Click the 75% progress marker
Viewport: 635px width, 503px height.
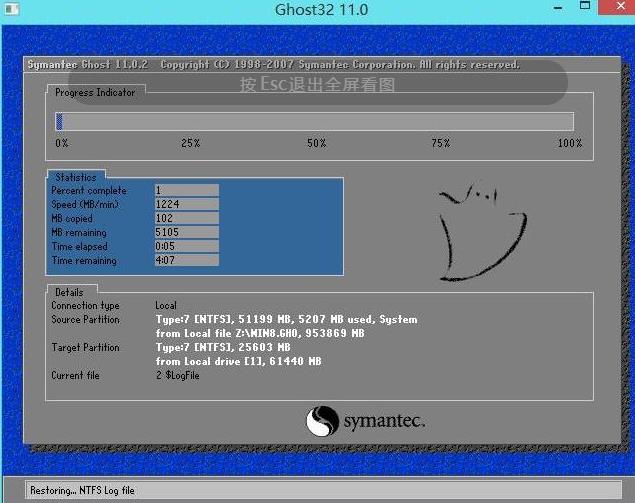pos(441,143)
